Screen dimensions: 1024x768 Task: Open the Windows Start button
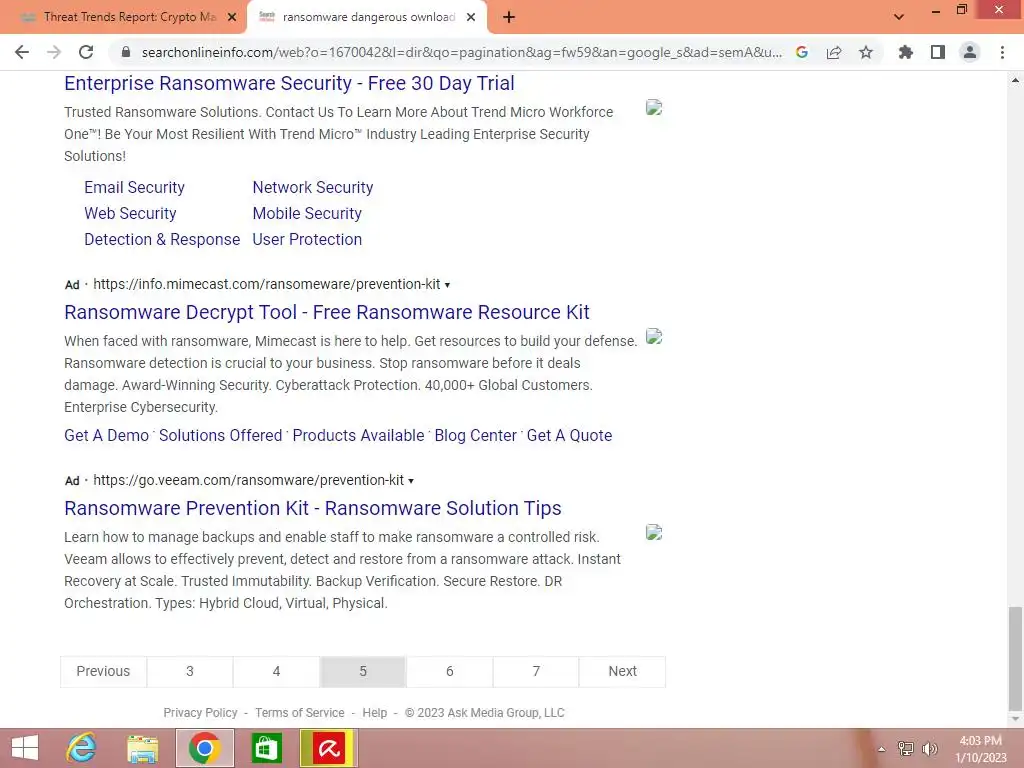(x=25, y=748)
